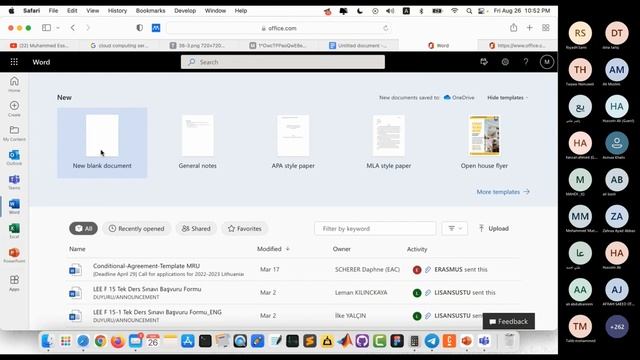Launch Teams from the sidebar
This screenshot has height=360, width=640.
point(14,182)
